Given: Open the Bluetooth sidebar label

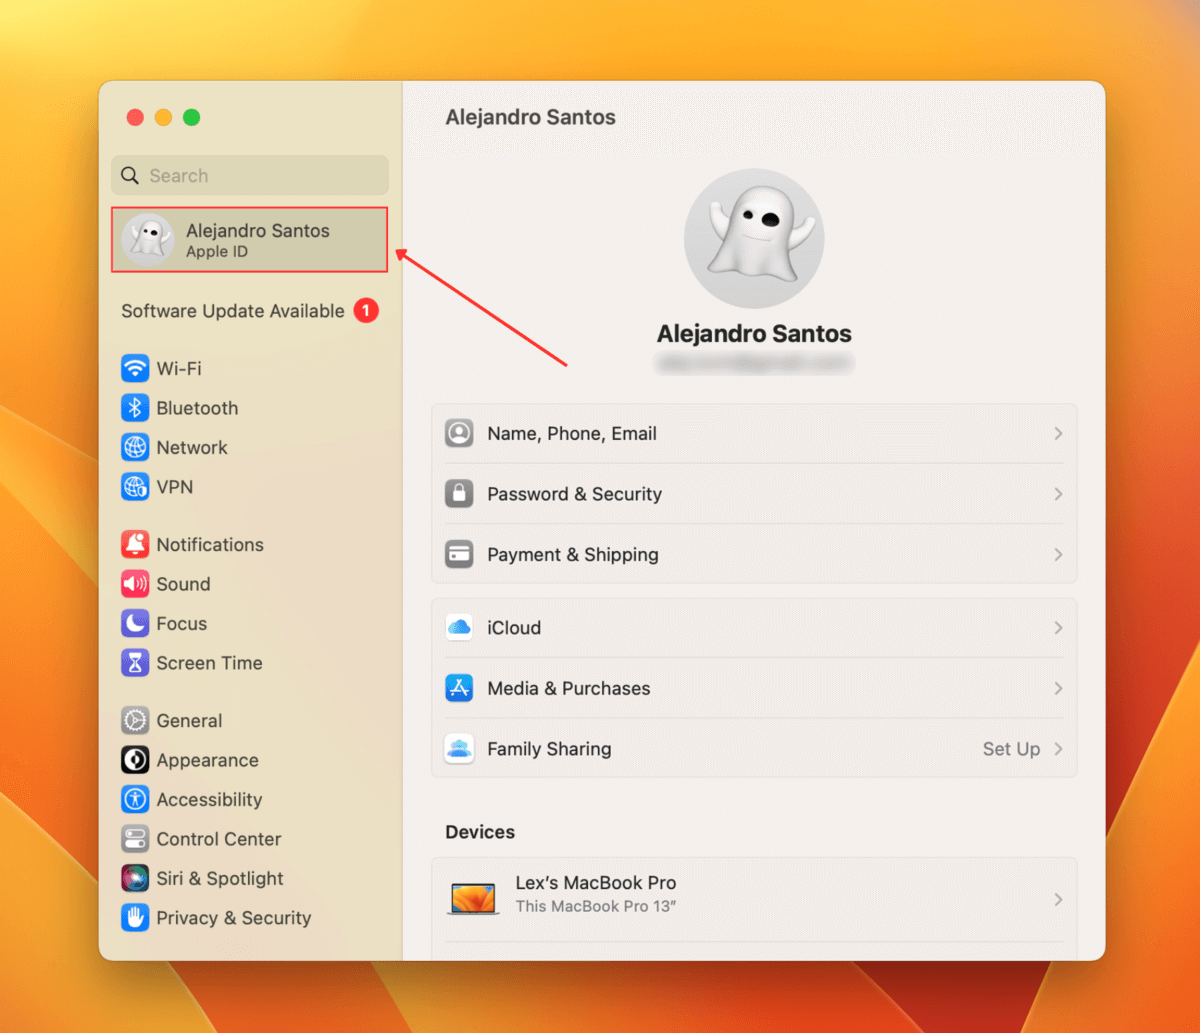Looking at the screenshot, I should [197, 408].
